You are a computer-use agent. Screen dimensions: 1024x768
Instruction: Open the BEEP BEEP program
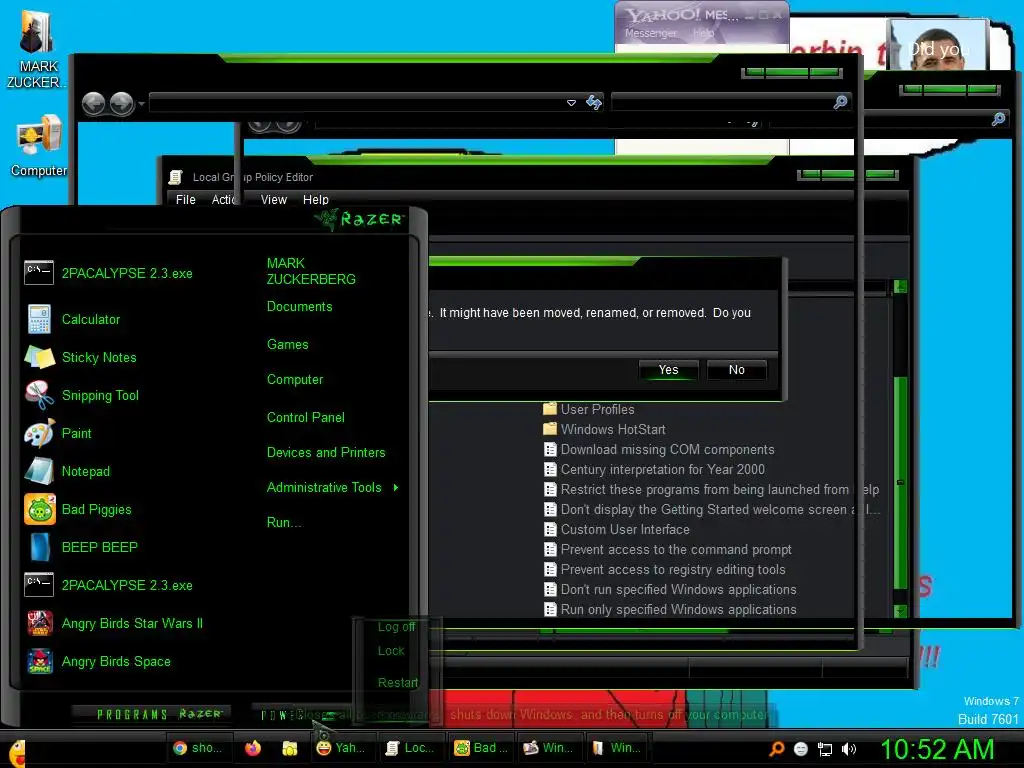pyautogui.click(x=81, y=547)
